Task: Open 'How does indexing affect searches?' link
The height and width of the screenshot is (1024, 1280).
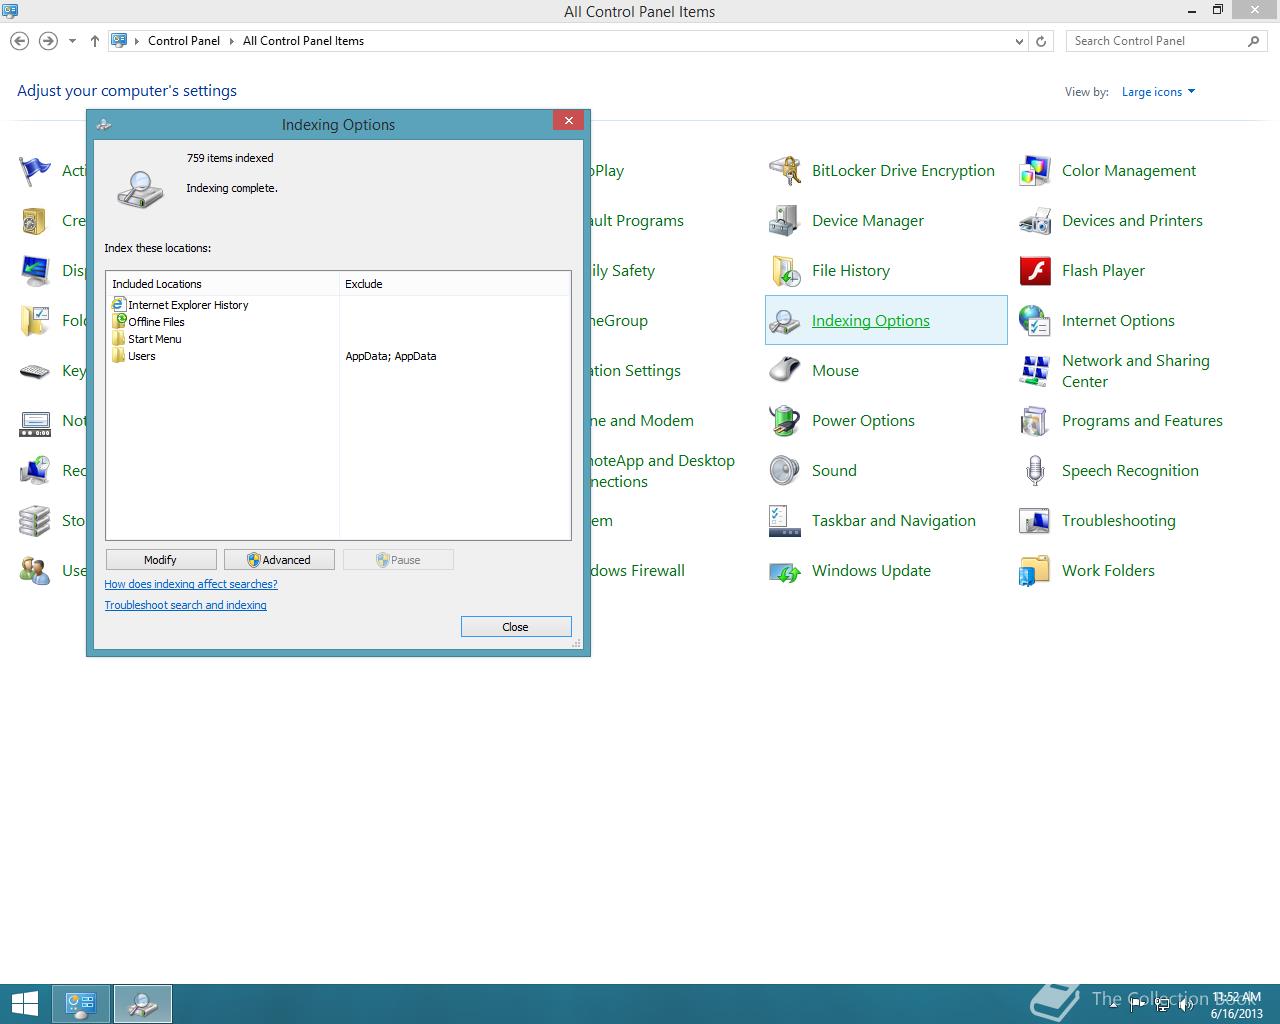Action: click(191, 584)
